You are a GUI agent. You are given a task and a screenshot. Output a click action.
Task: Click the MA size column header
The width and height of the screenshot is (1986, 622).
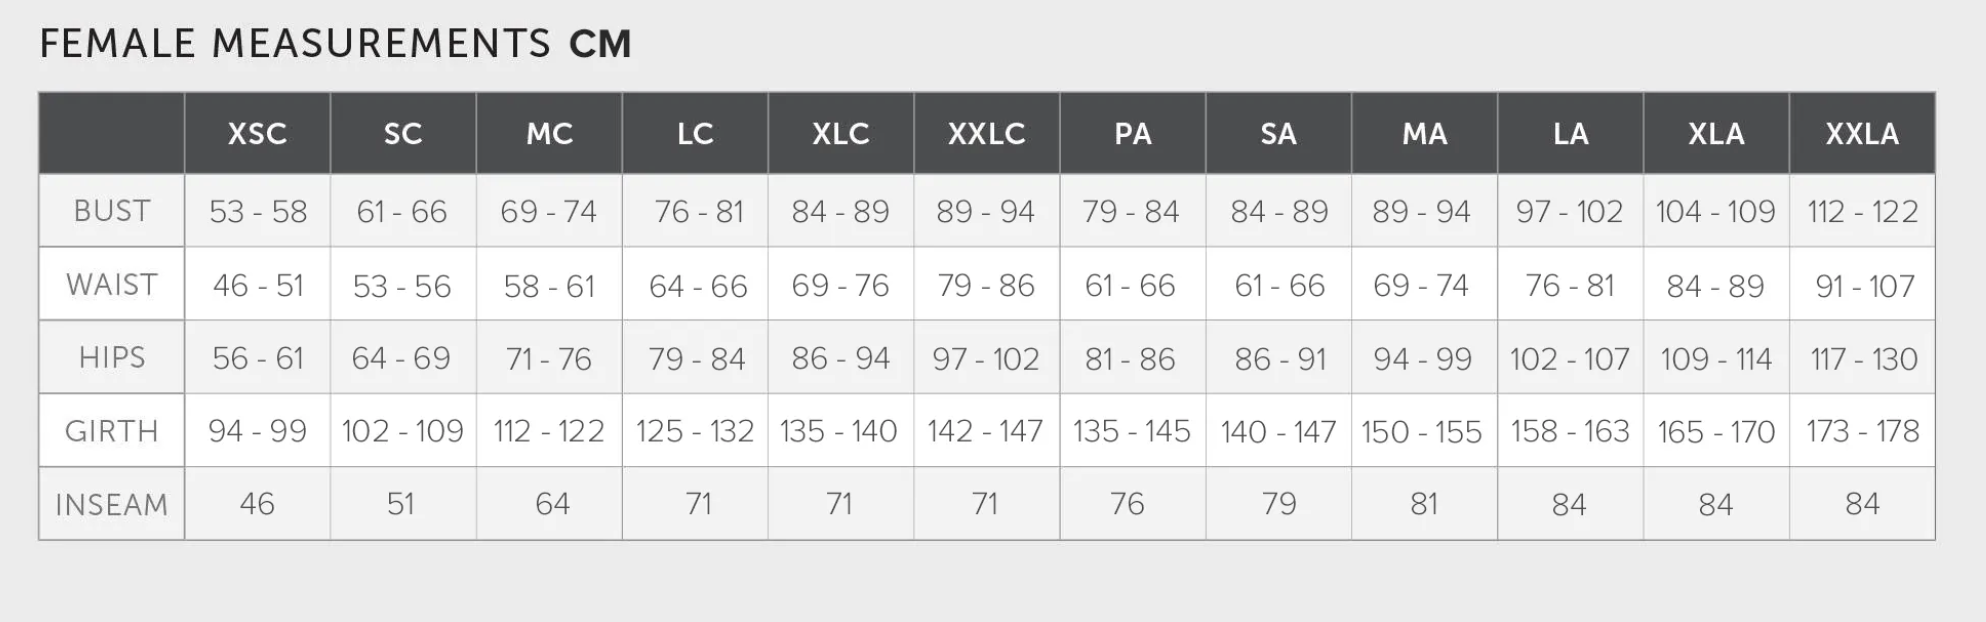coord(1424,134)
